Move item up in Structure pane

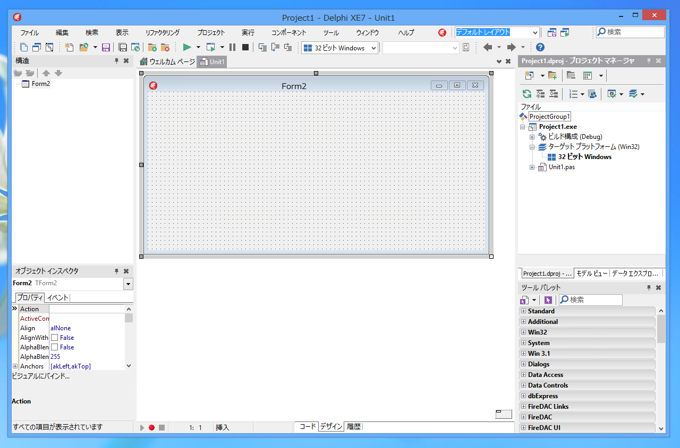[46, 73]
